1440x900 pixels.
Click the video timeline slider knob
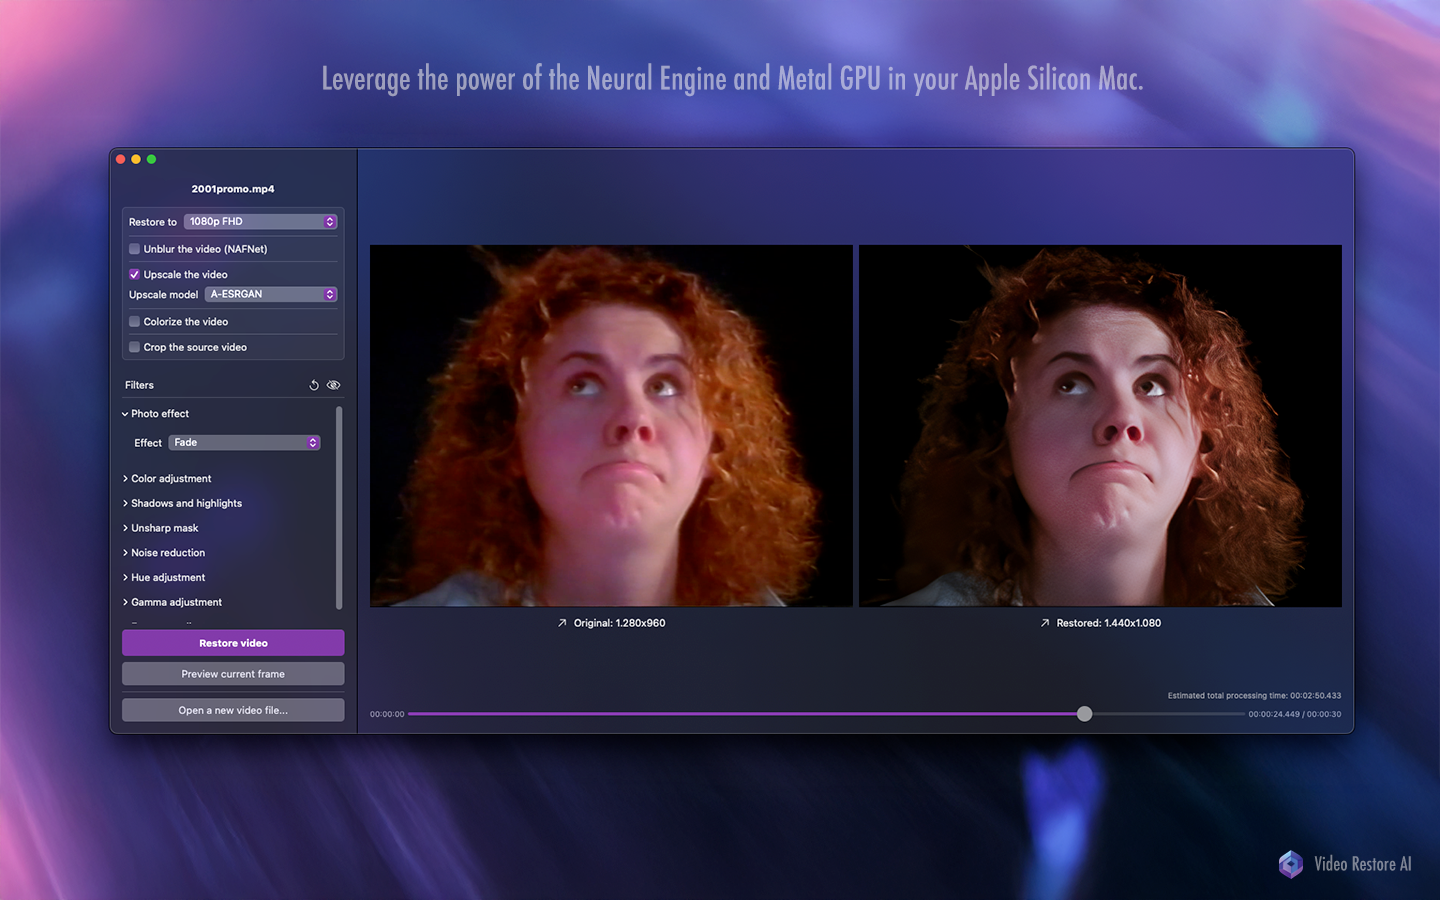(1085, 714)
